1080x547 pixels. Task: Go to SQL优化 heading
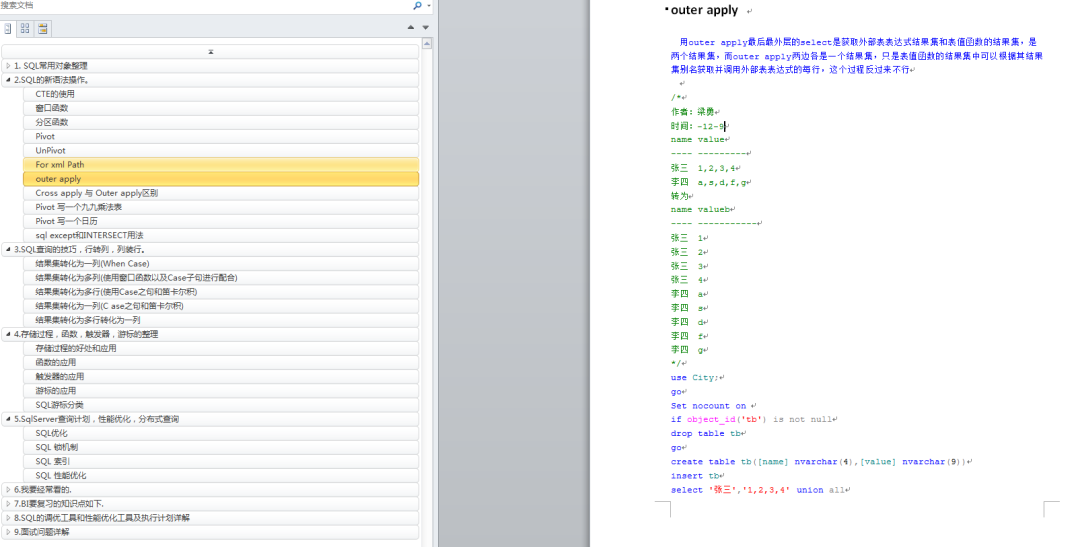coord(220,433)
